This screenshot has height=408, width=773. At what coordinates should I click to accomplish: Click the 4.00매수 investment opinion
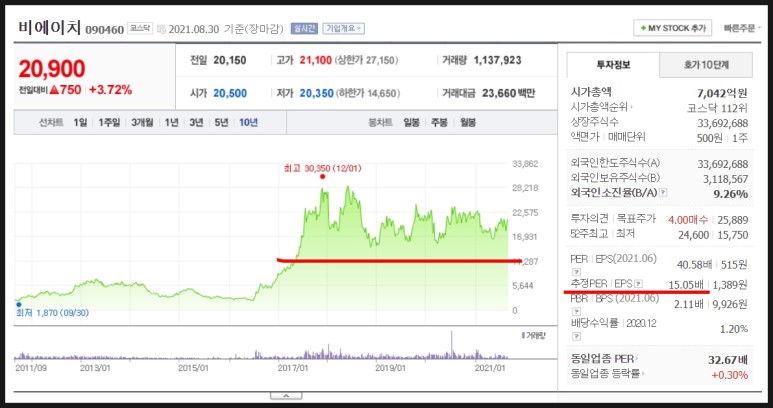[688, 220]
